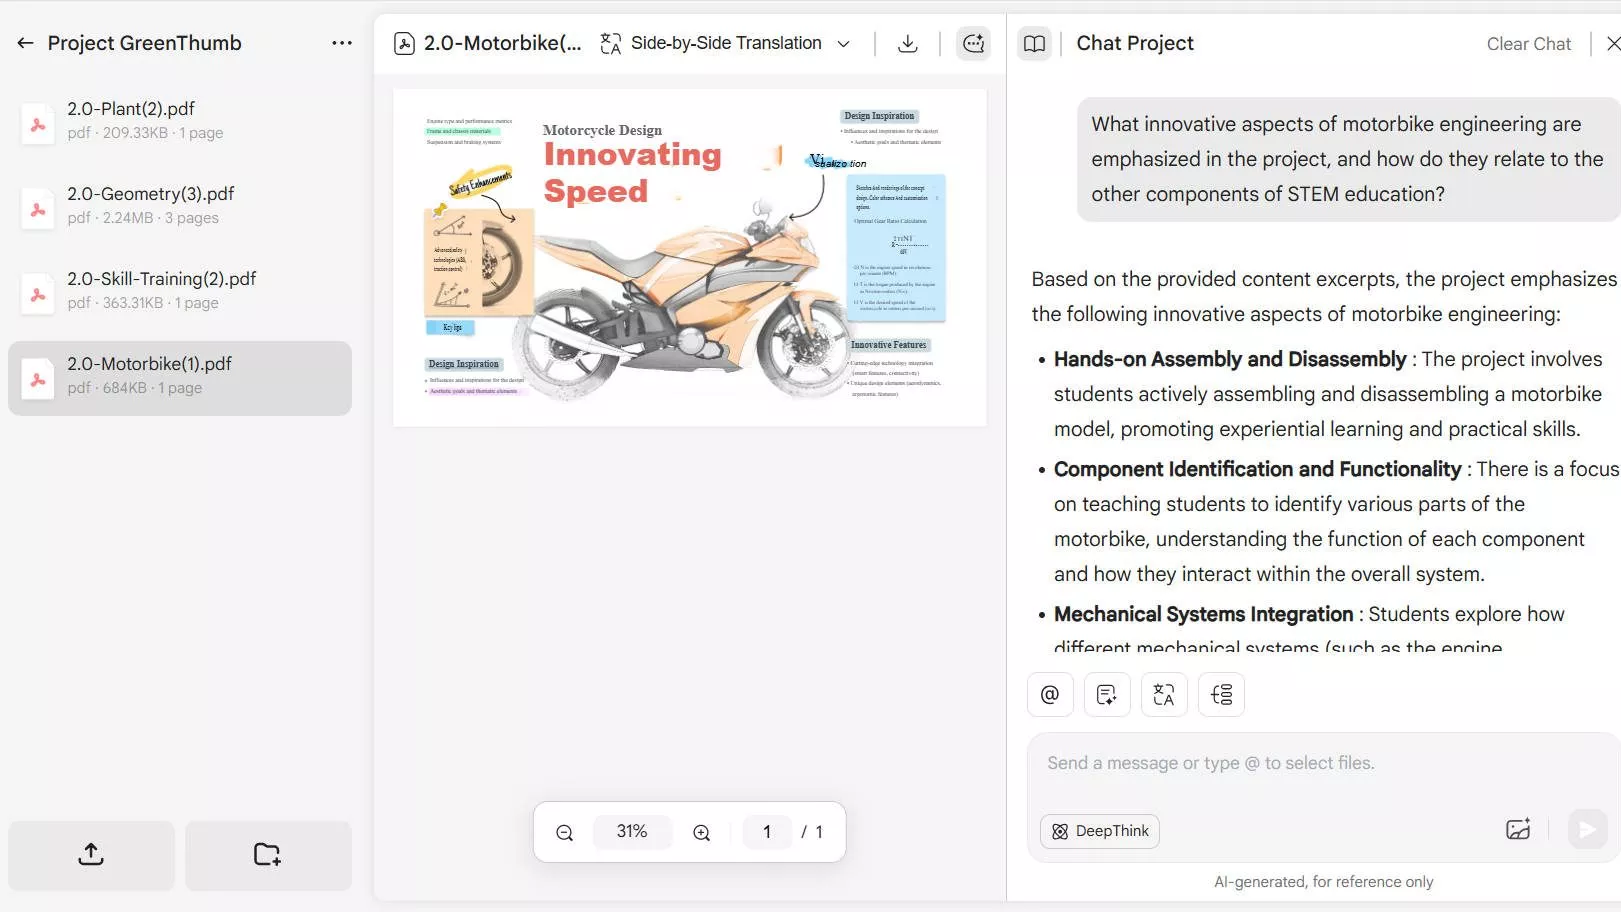1621x912 pixels.
Task: Clear Chat in the Chat Project panel
Action: click(x=1528, y=43)
